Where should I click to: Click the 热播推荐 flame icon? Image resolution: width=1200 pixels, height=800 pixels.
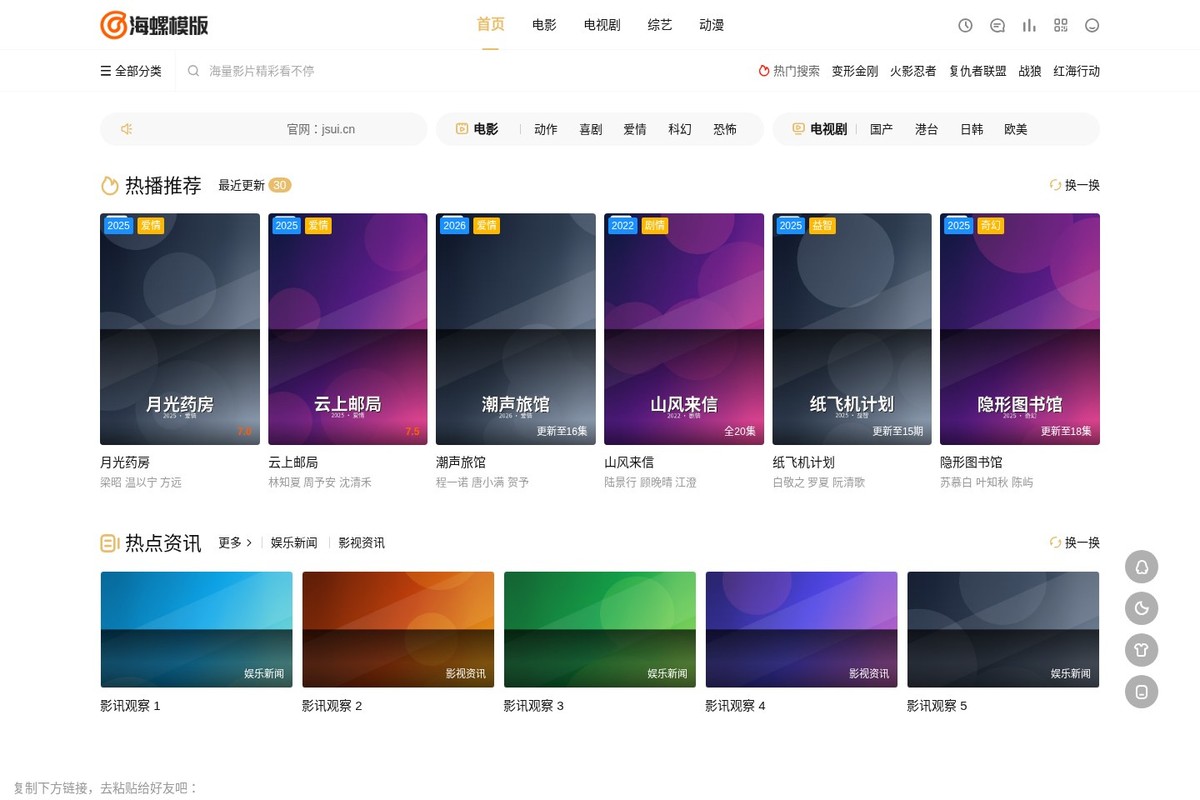pos(110,185)
